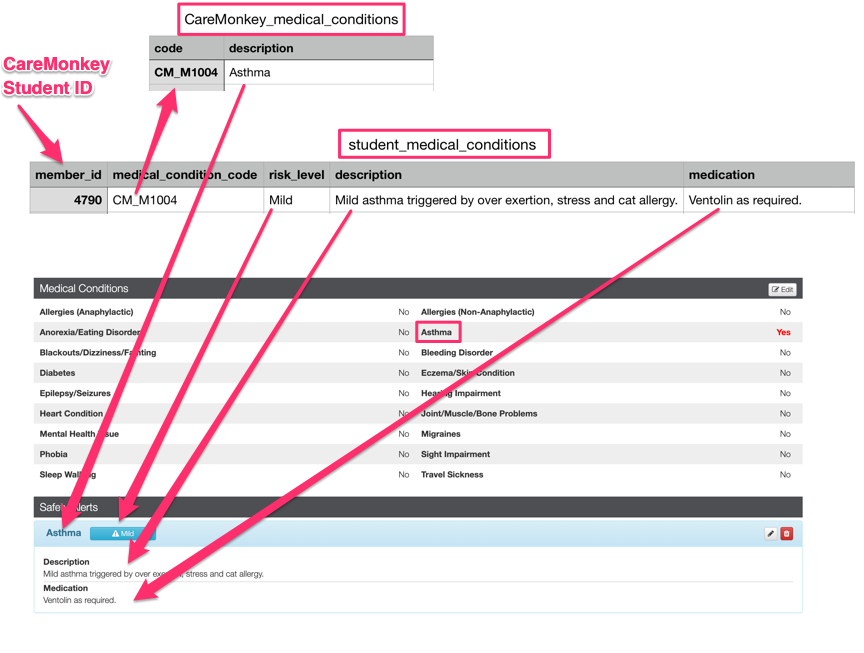Select the medical_condition_code column header
The image size is (864, 653).
pyautogui.click(x=185, y=175)
